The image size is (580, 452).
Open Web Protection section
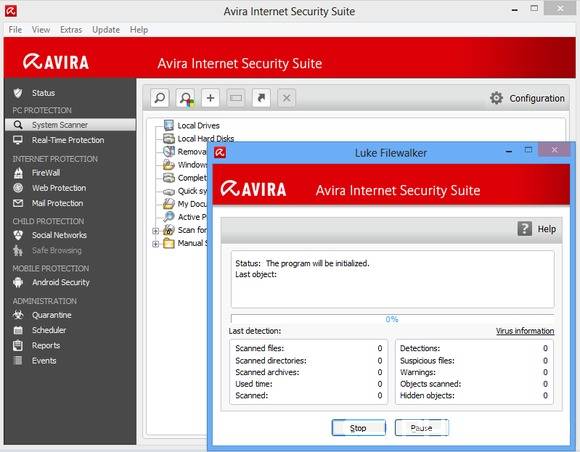(59, 188)
